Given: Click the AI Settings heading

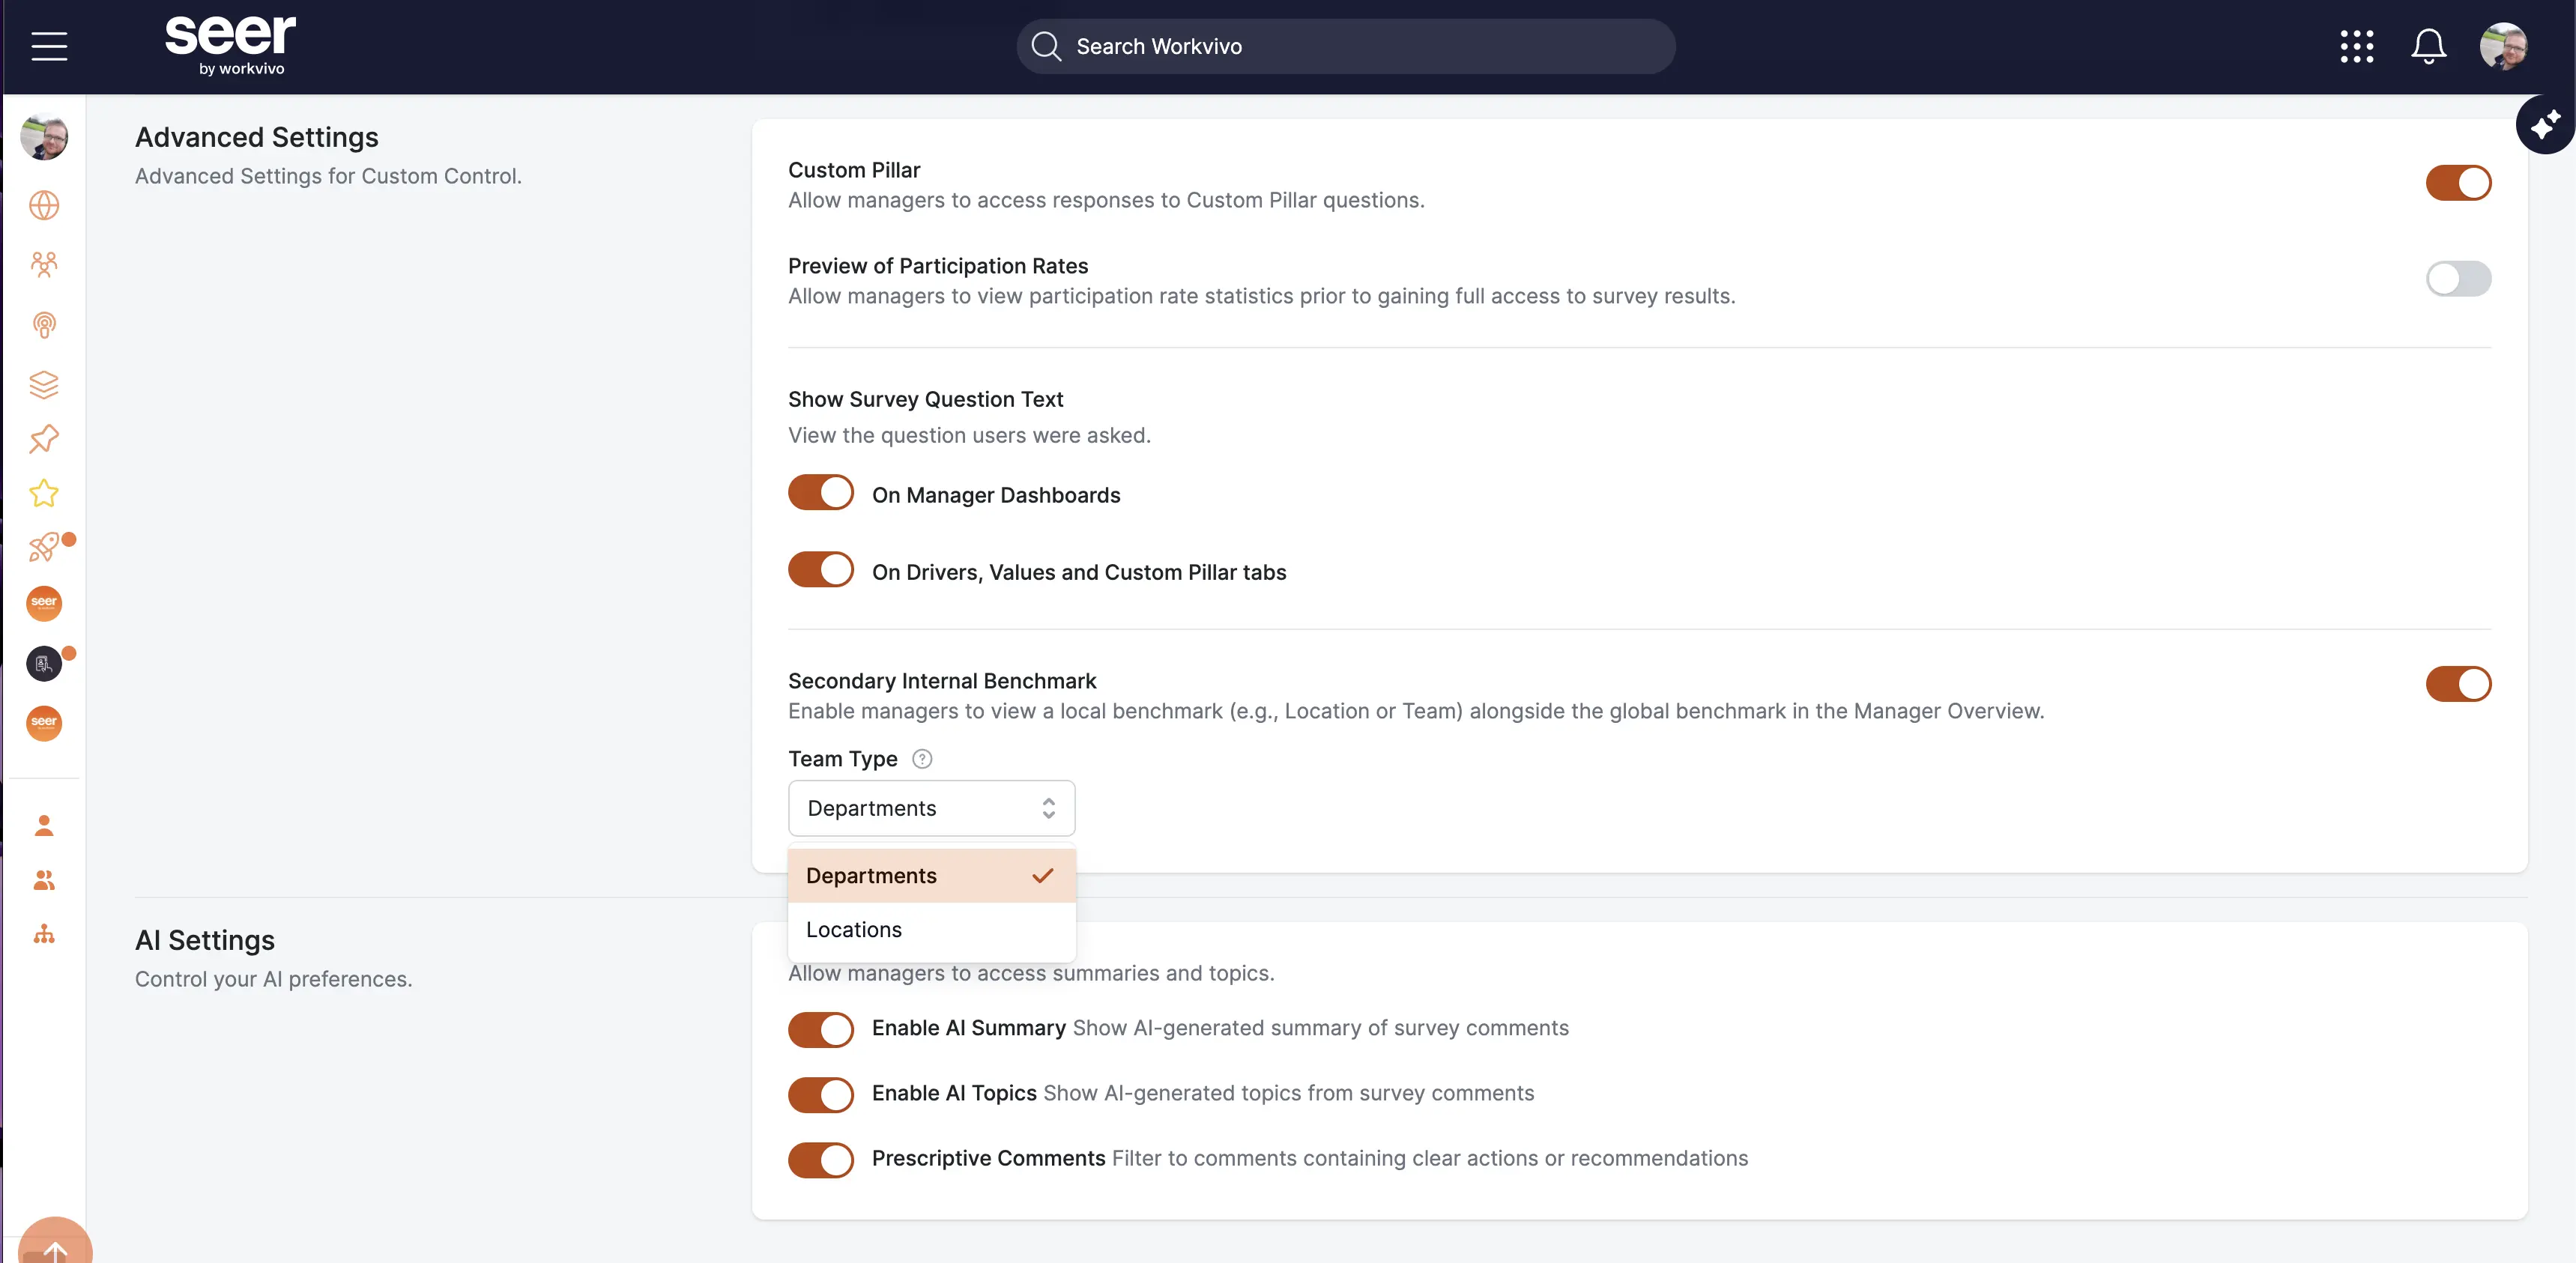Looking at the screenshot, I should [x=205, y=941].
